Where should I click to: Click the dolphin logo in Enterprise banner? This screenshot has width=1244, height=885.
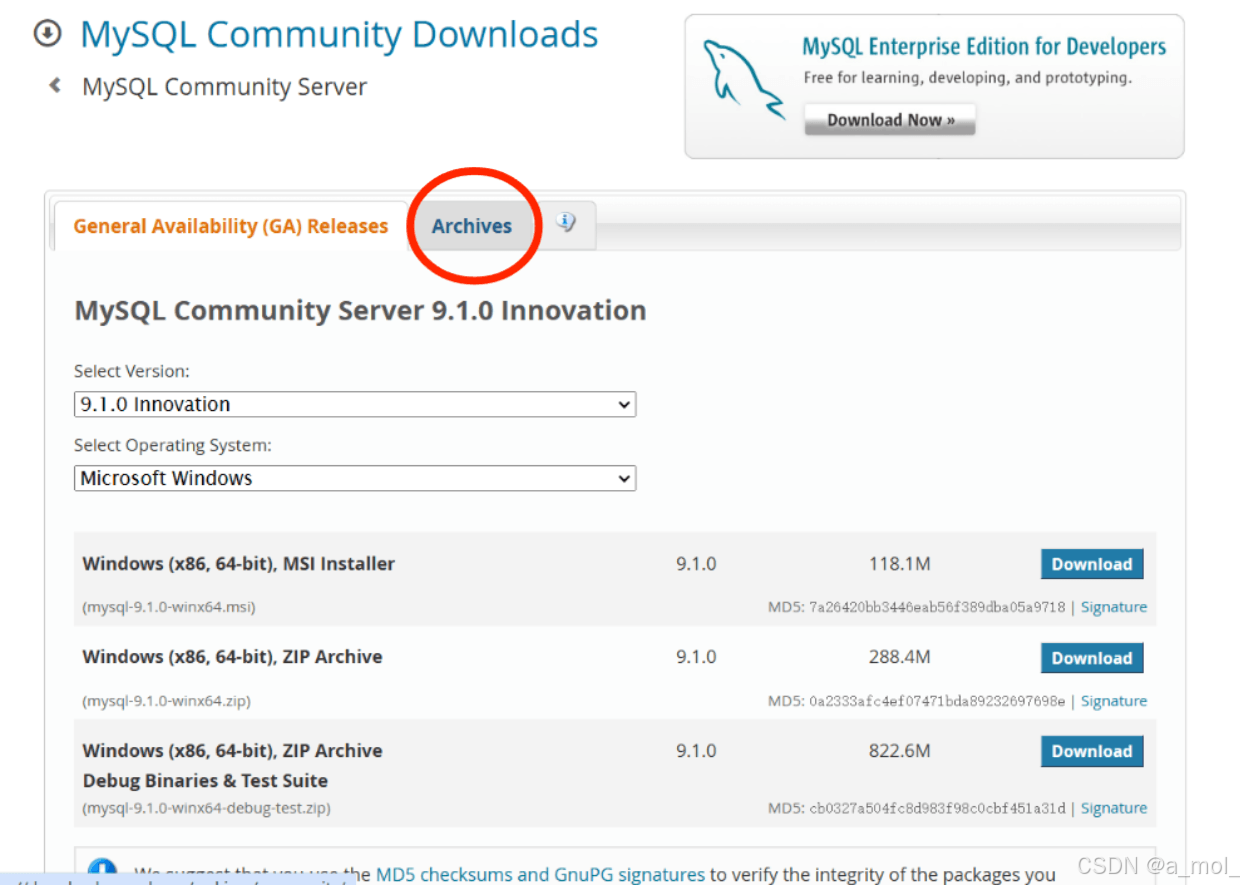743,80
